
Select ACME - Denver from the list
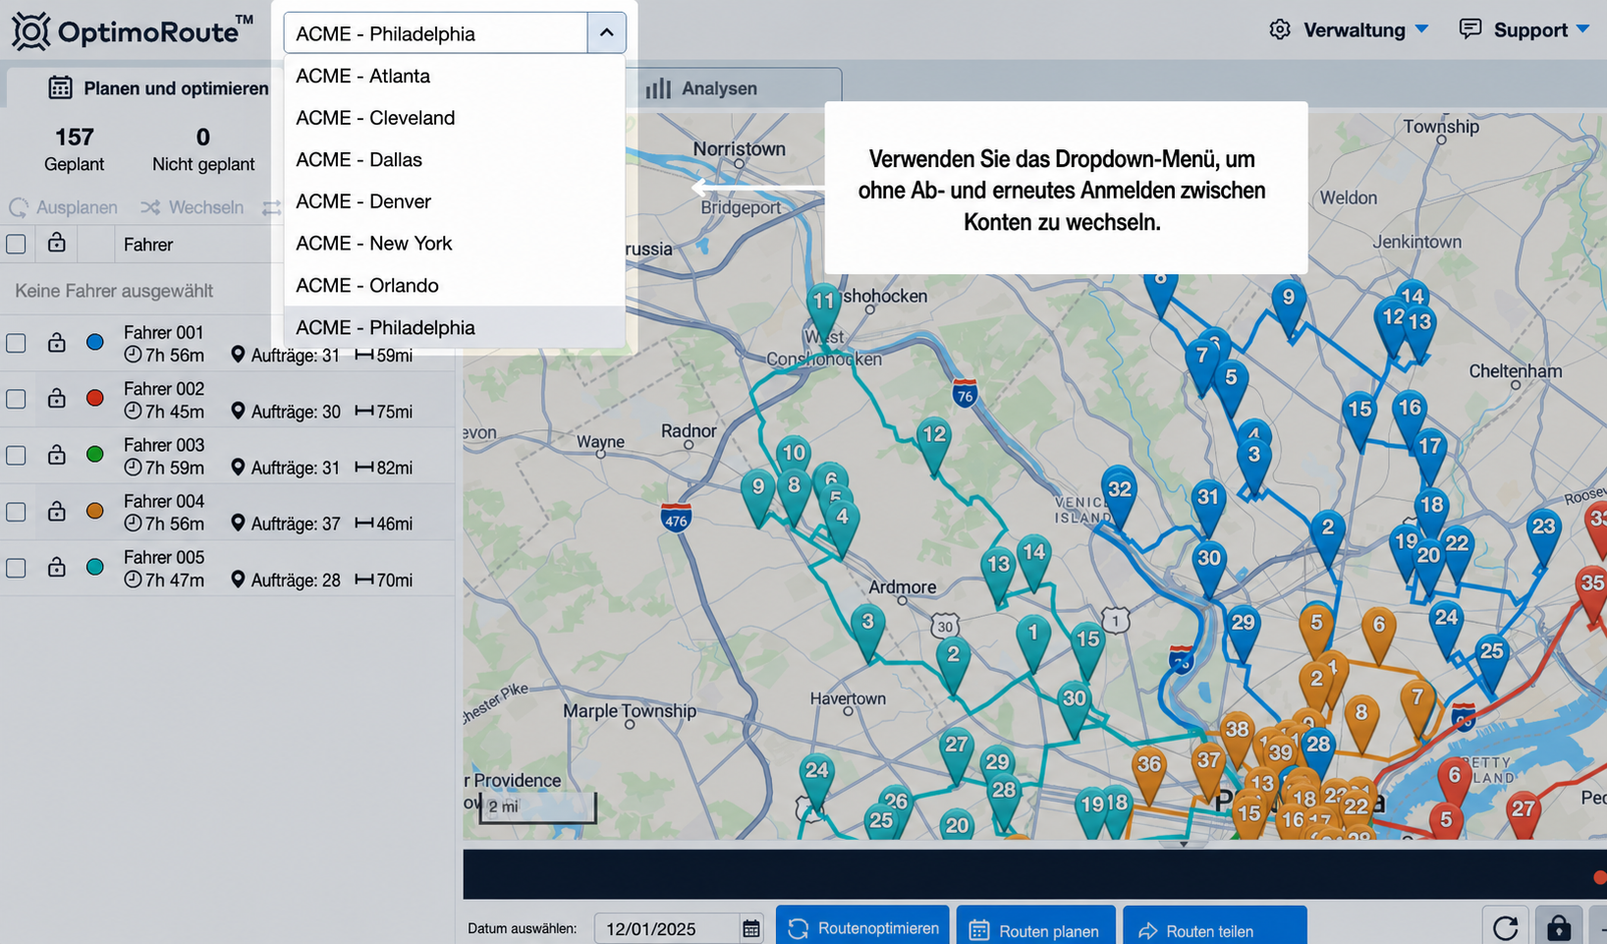455,202
